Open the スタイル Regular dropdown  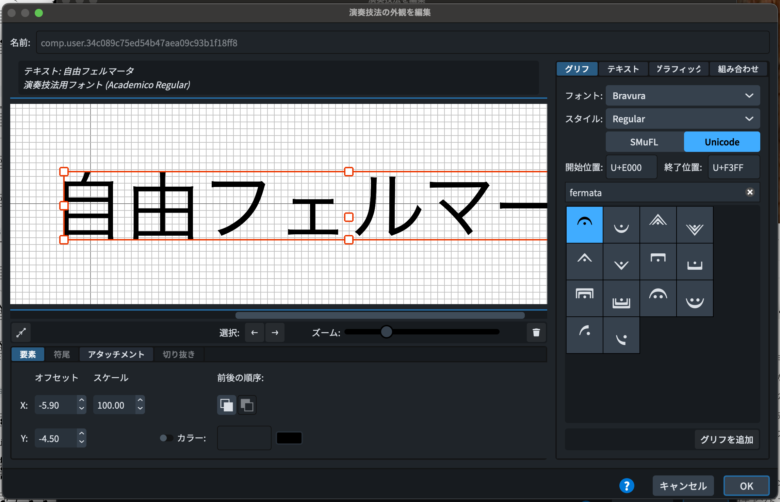coord(682,119)
